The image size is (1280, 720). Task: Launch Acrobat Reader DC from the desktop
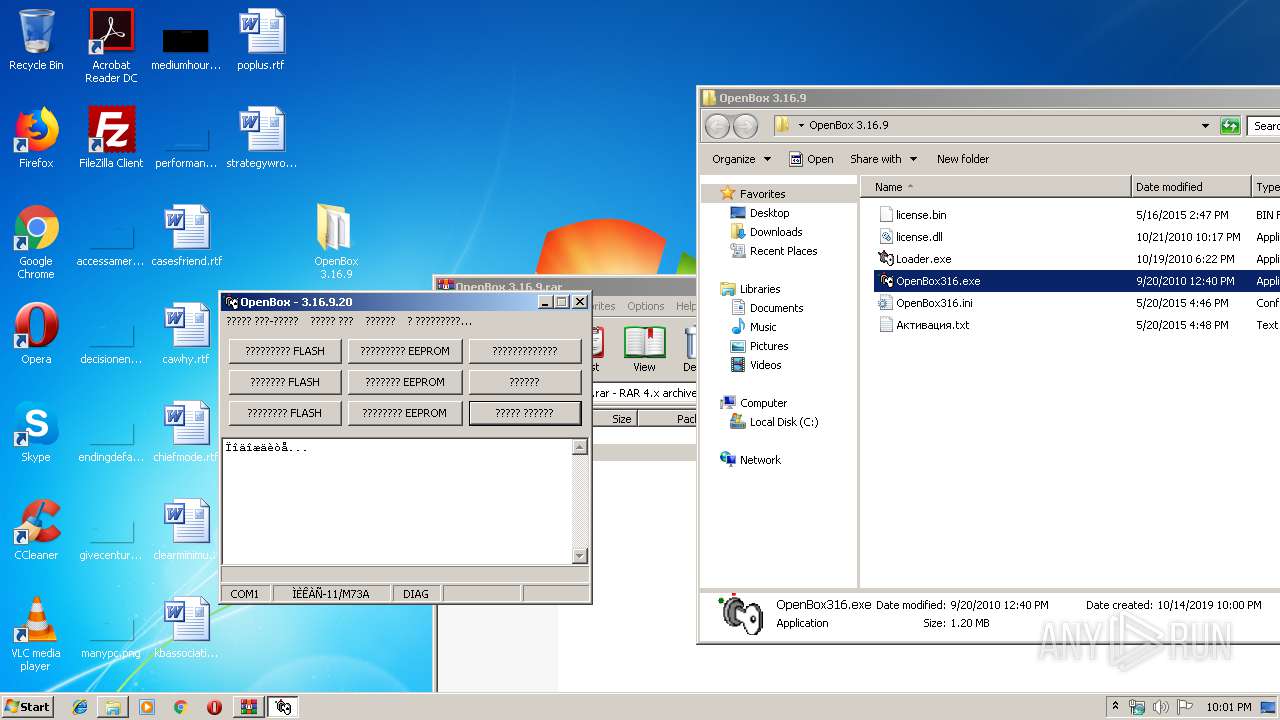click(x=111, y=46)
